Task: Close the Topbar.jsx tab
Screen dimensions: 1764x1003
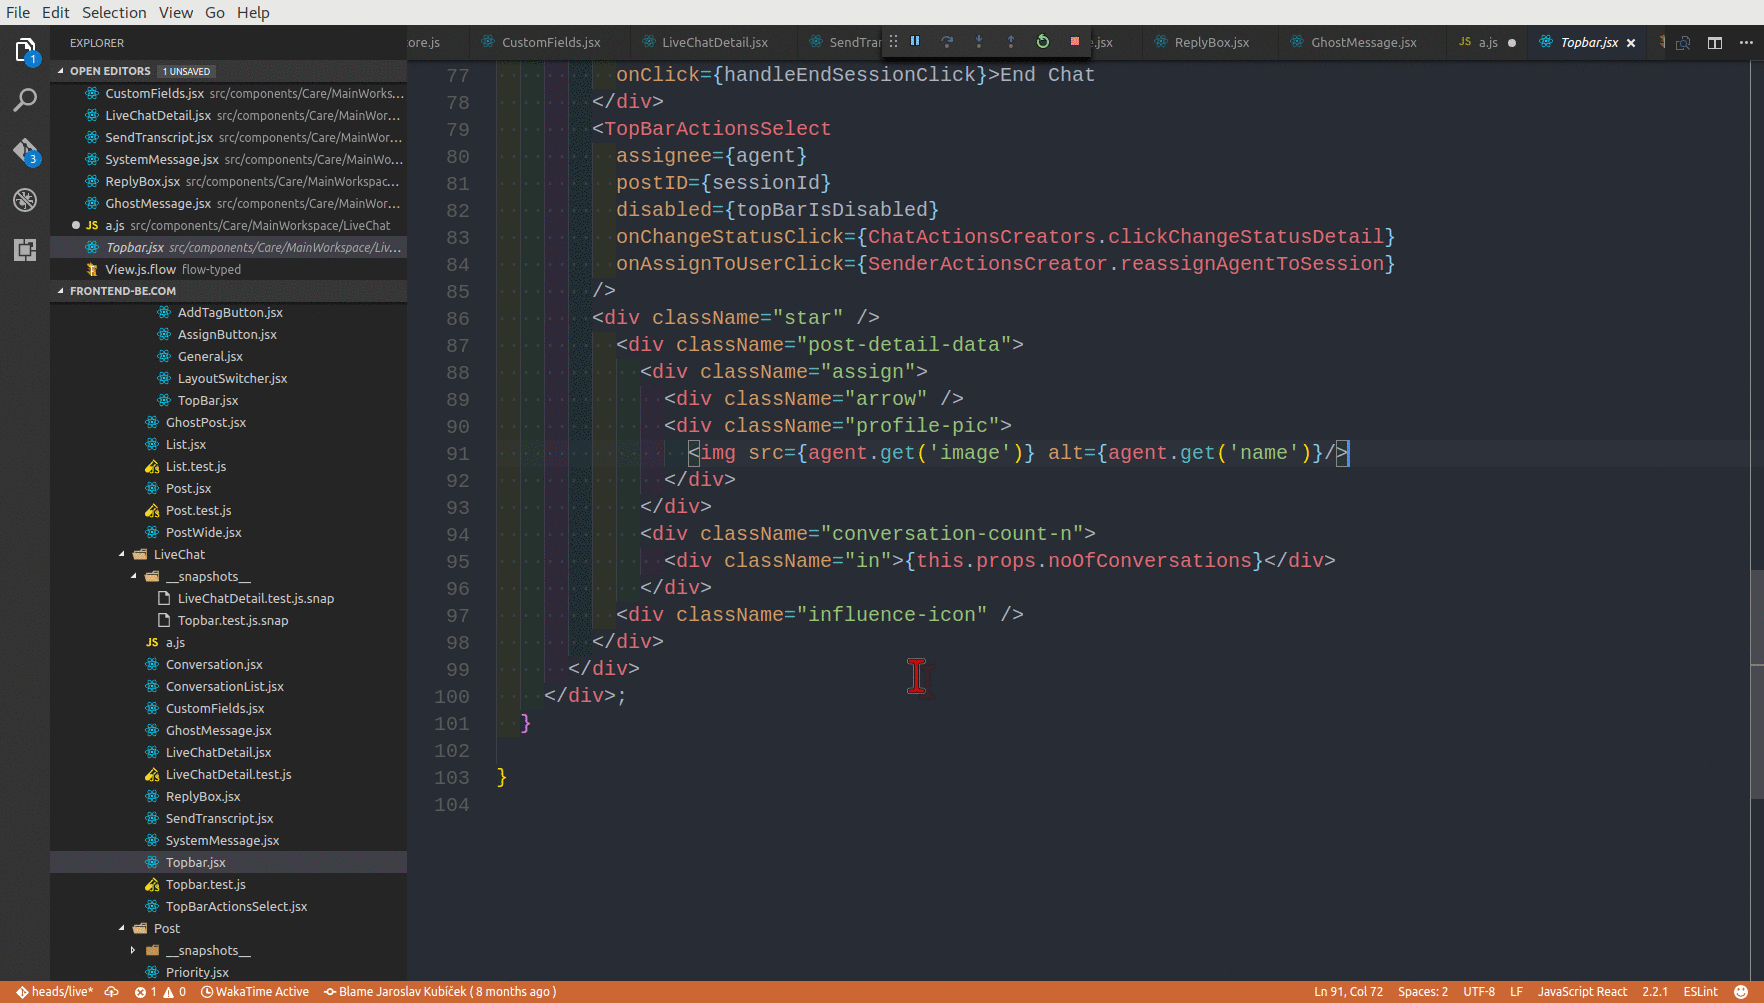Action: 1631,42
